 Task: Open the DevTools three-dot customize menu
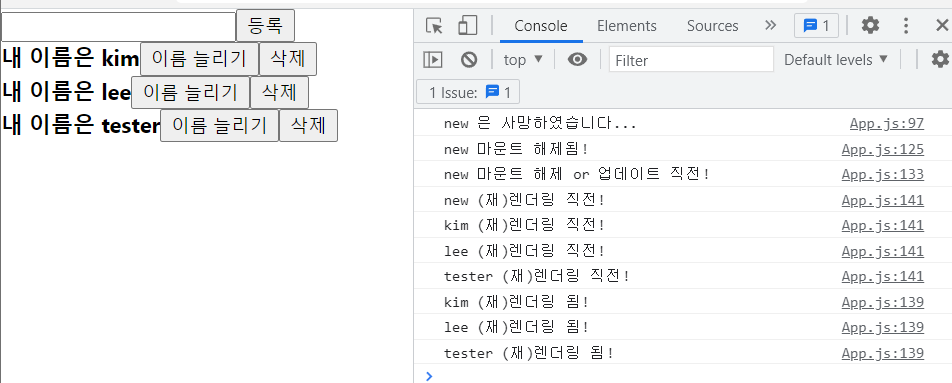click(x=906, y=25)
